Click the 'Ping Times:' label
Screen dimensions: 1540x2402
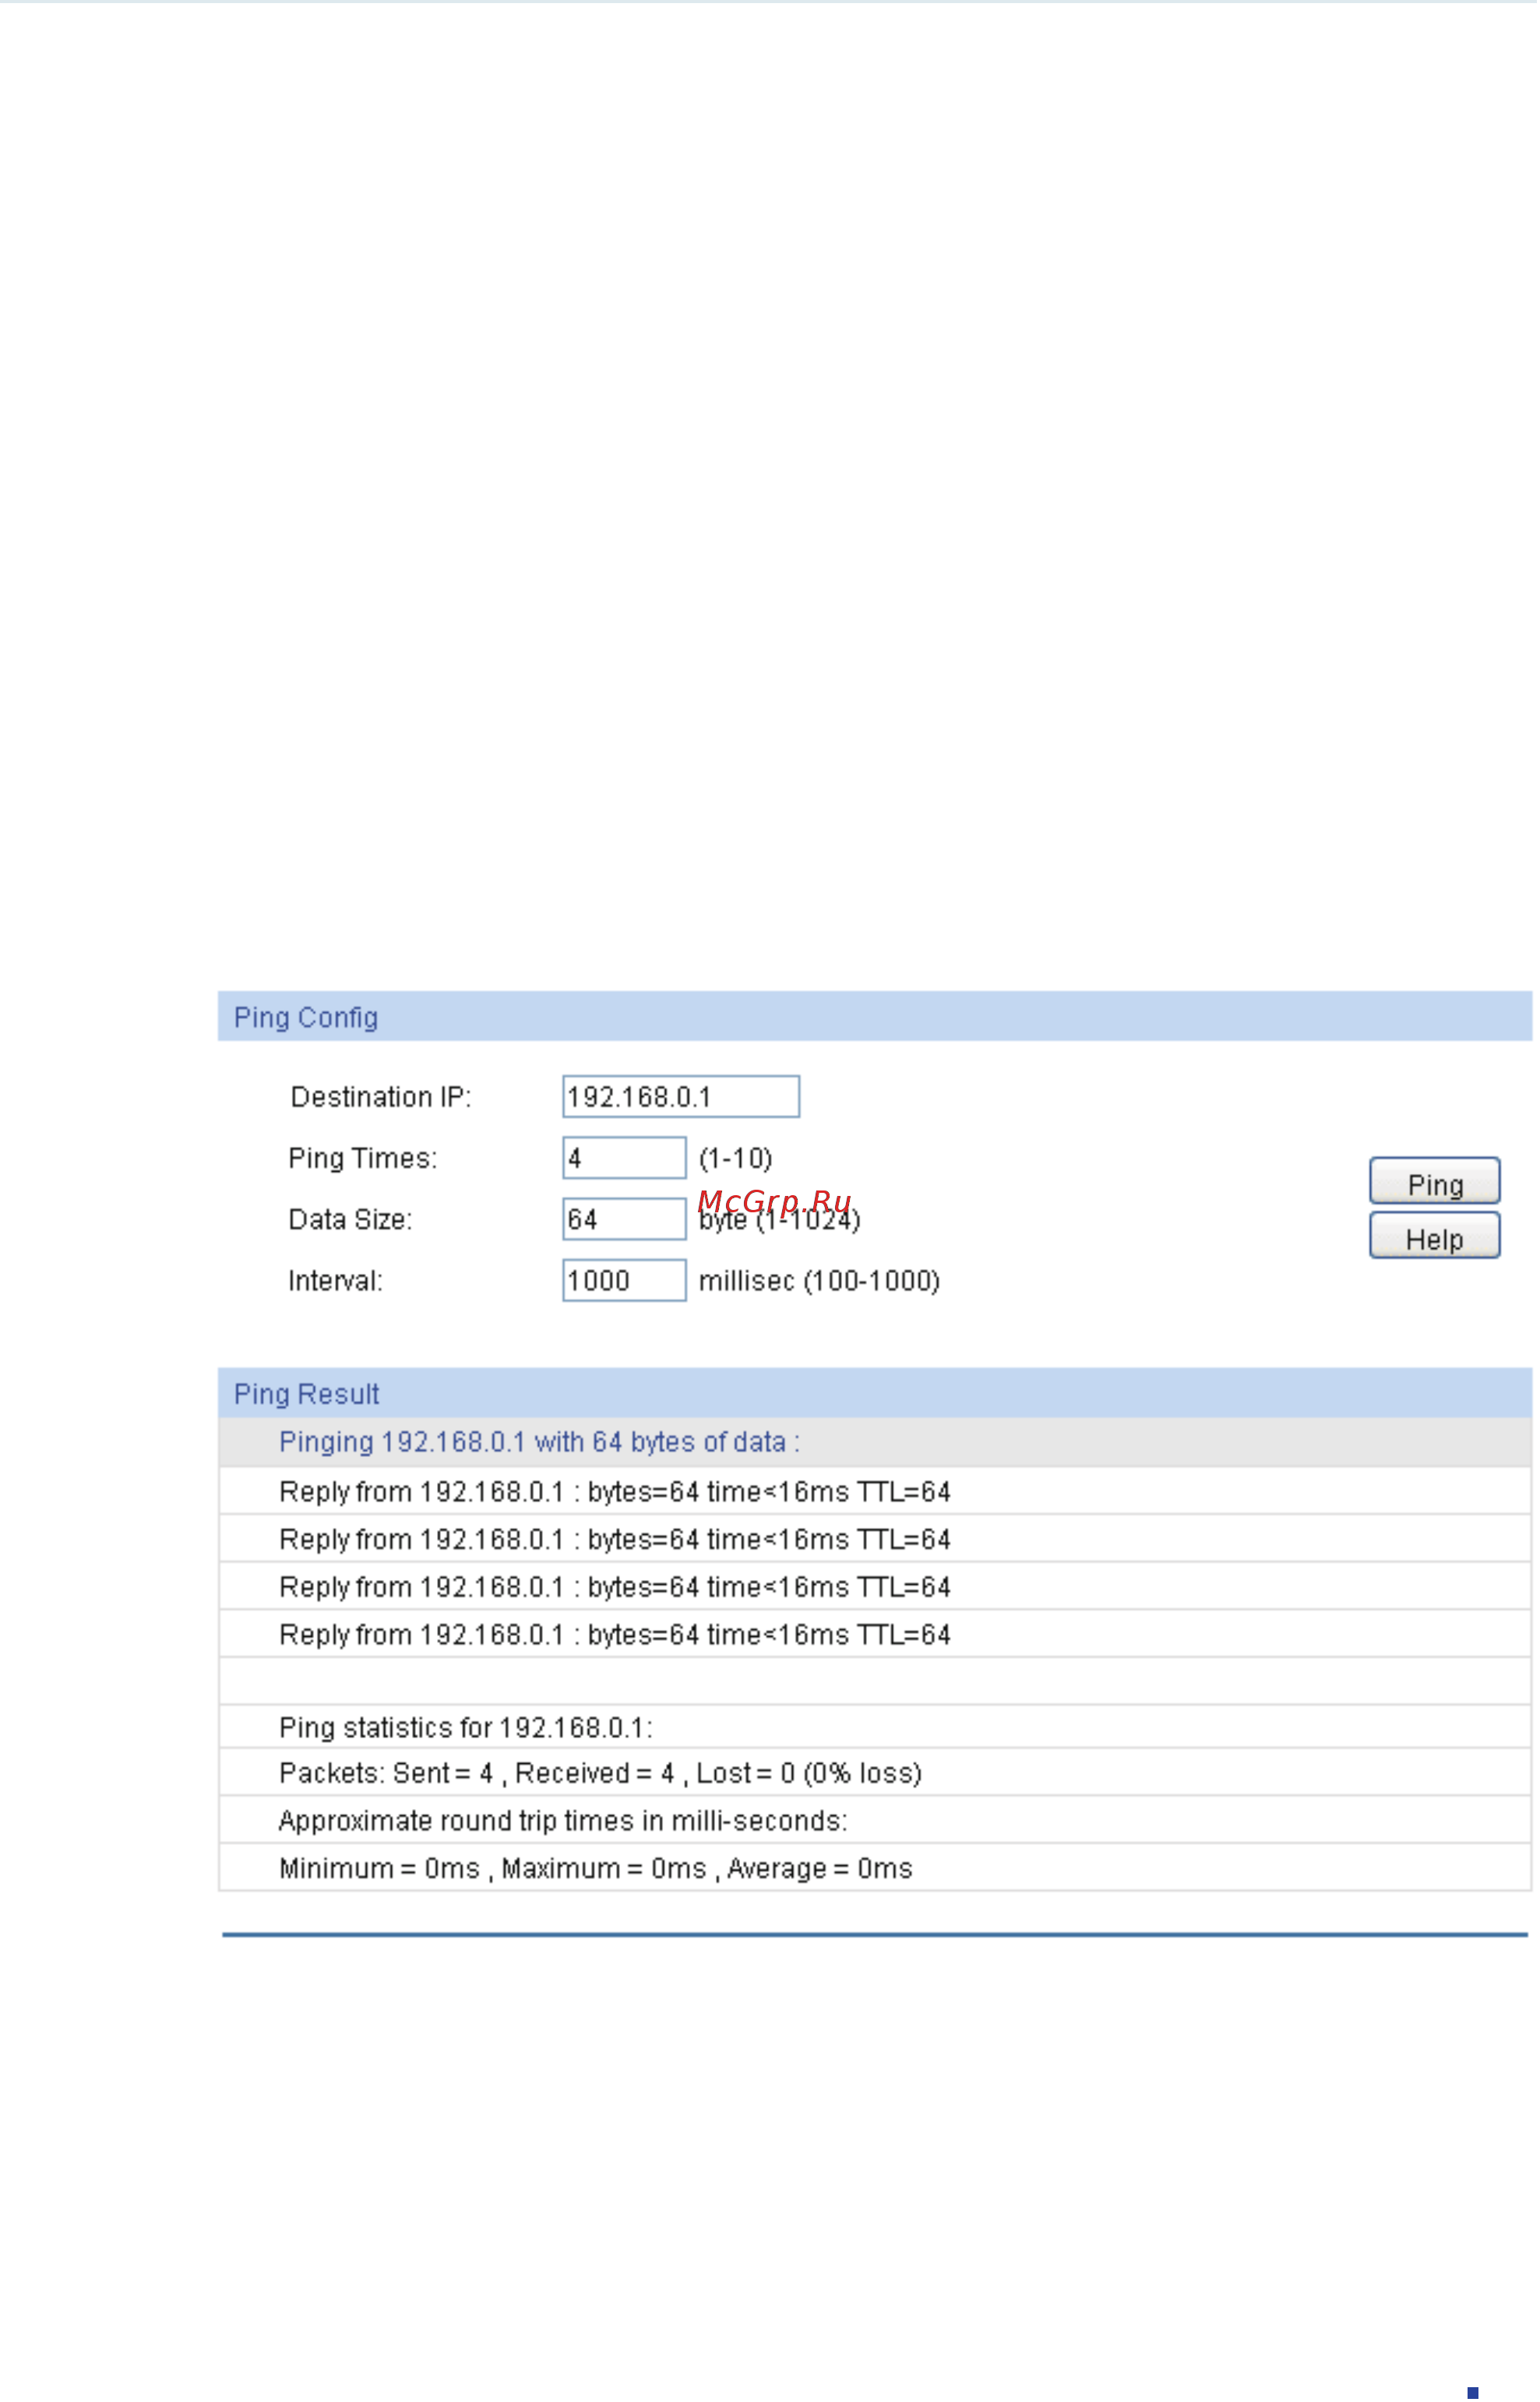(x=363, y=1159)
